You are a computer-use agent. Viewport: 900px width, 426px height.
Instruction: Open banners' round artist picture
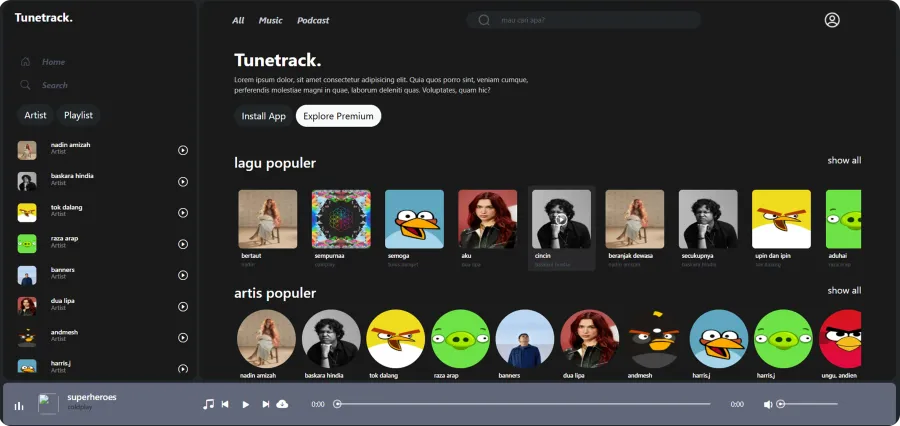click(x=525, y=339)
